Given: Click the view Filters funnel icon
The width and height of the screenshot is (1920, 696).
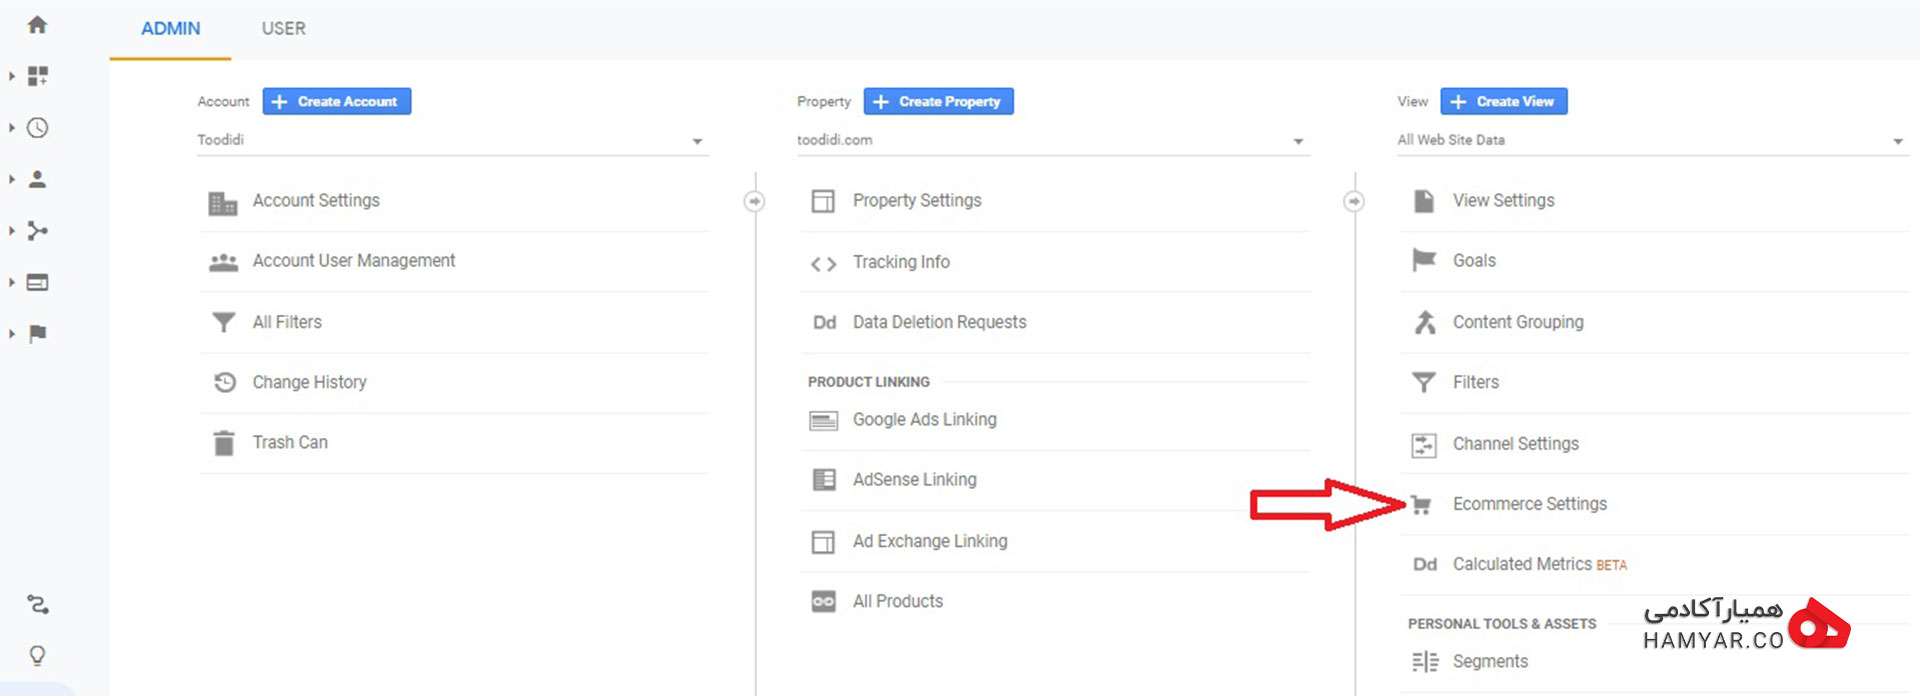Looking at the screenshot, I should 1424,382.
